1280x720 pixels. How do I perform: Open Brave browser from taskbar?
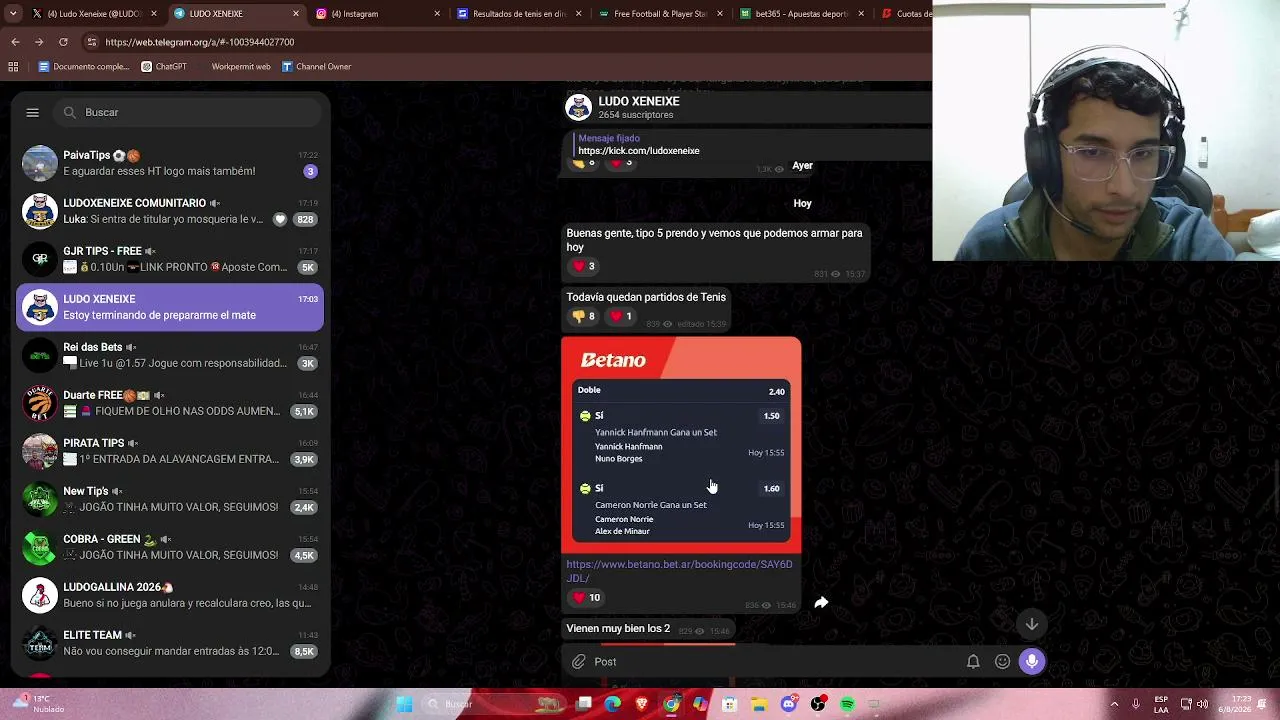[x=642, y=704]
